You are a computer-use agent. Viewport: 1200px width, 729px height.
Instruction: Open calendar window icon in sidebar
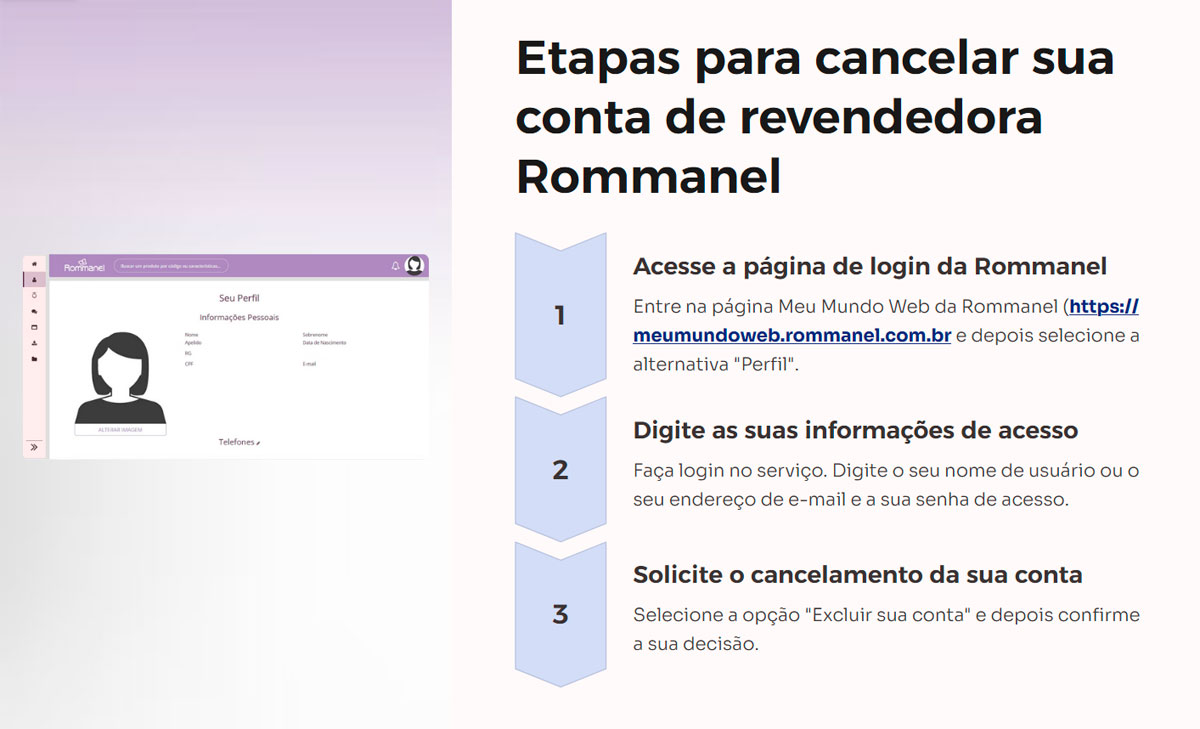tap(34, 327)
